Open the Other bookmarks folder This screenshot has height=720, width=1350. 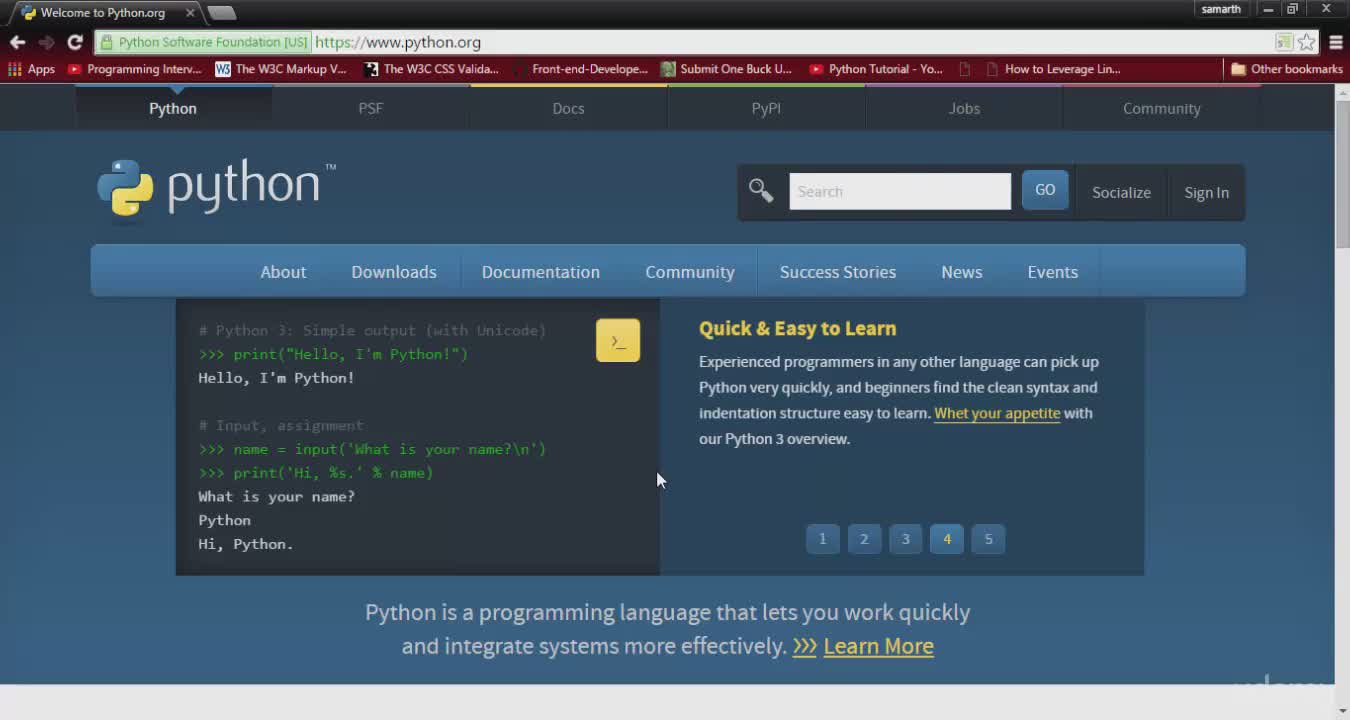[1287, 69]
